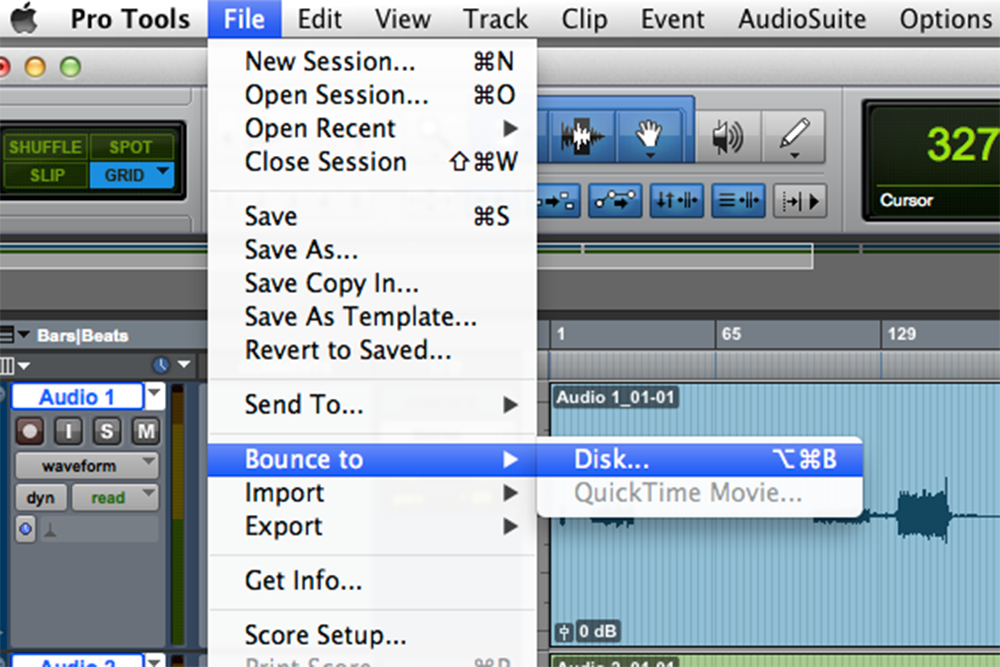Click bar 129 on the ruler
1000x667 pixels.
[x=902, y=334]
